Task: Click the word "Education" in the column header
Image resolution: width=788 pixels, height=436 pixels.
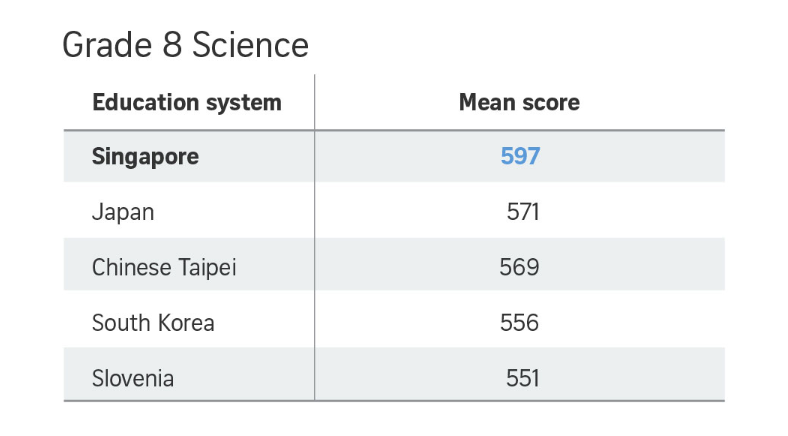Action: pyautogui.click(x=142, y=102)
